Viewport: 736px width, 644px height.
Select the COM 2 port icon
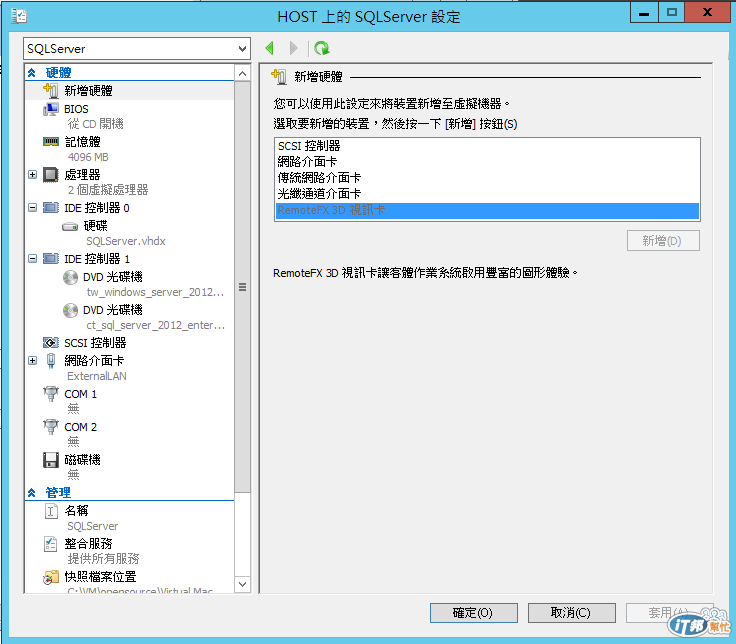click(51, 427)
